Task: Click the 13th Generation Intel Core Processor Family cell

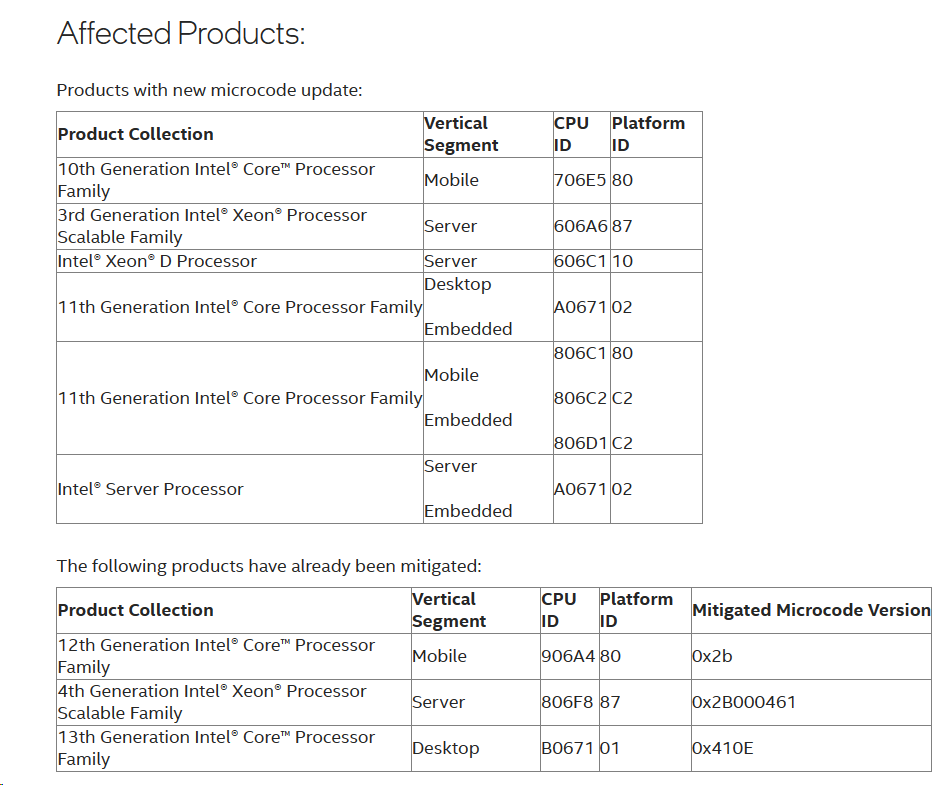Action: click(216, 748)
